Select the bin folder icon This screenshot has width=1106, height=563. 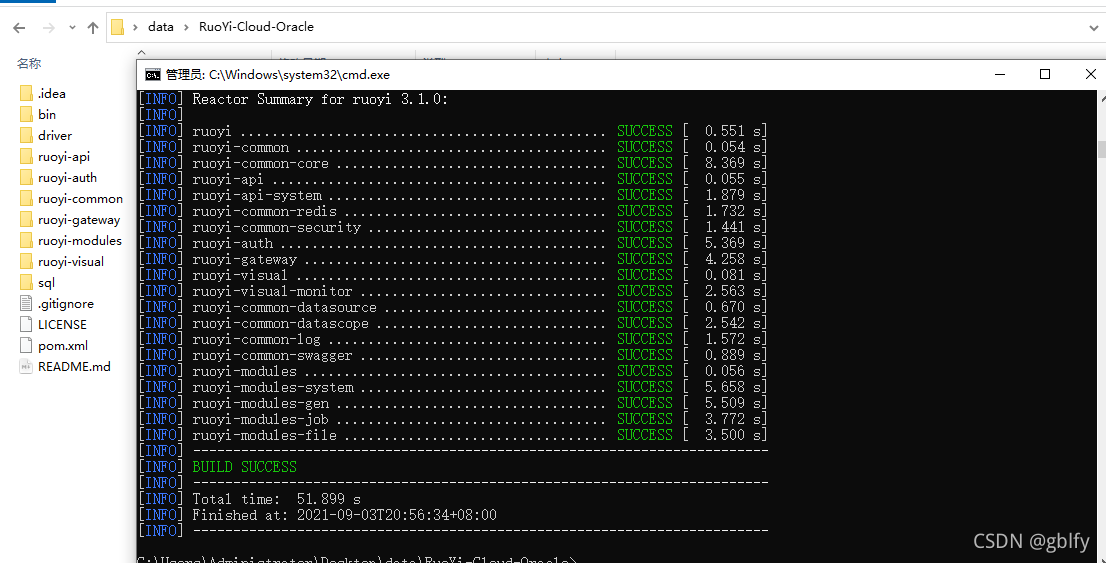coord(26,114)
